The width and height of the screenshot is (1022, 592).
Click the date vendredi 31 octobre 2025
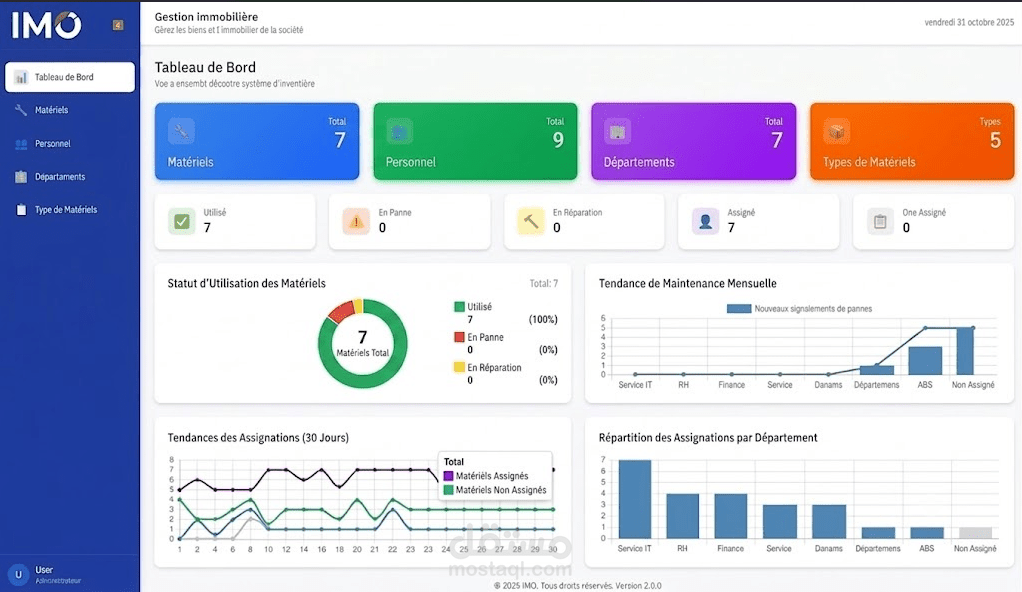coord(969,22)
